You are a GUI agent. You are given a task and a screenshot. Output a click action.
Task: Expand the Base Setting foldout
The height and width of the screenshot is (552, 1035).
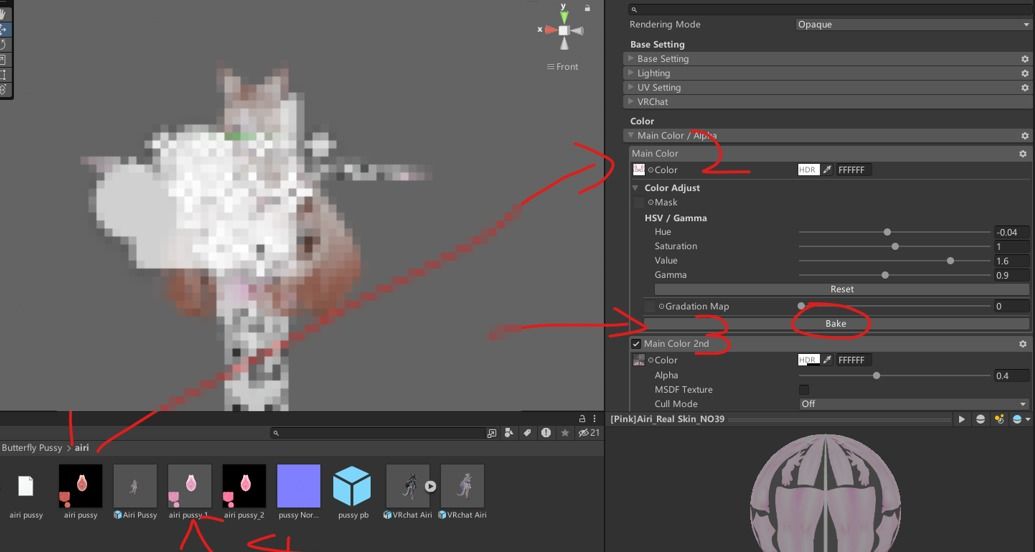[631, 59]
